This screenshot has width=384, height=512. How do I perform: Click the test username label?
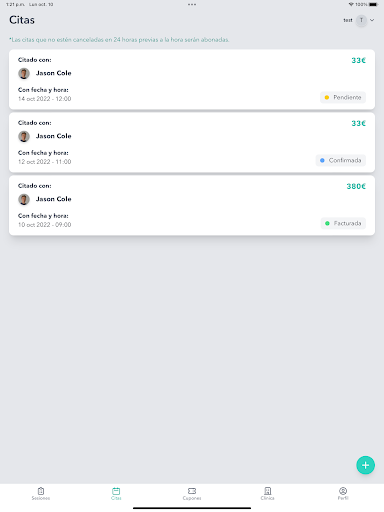[x=348, y=20]
